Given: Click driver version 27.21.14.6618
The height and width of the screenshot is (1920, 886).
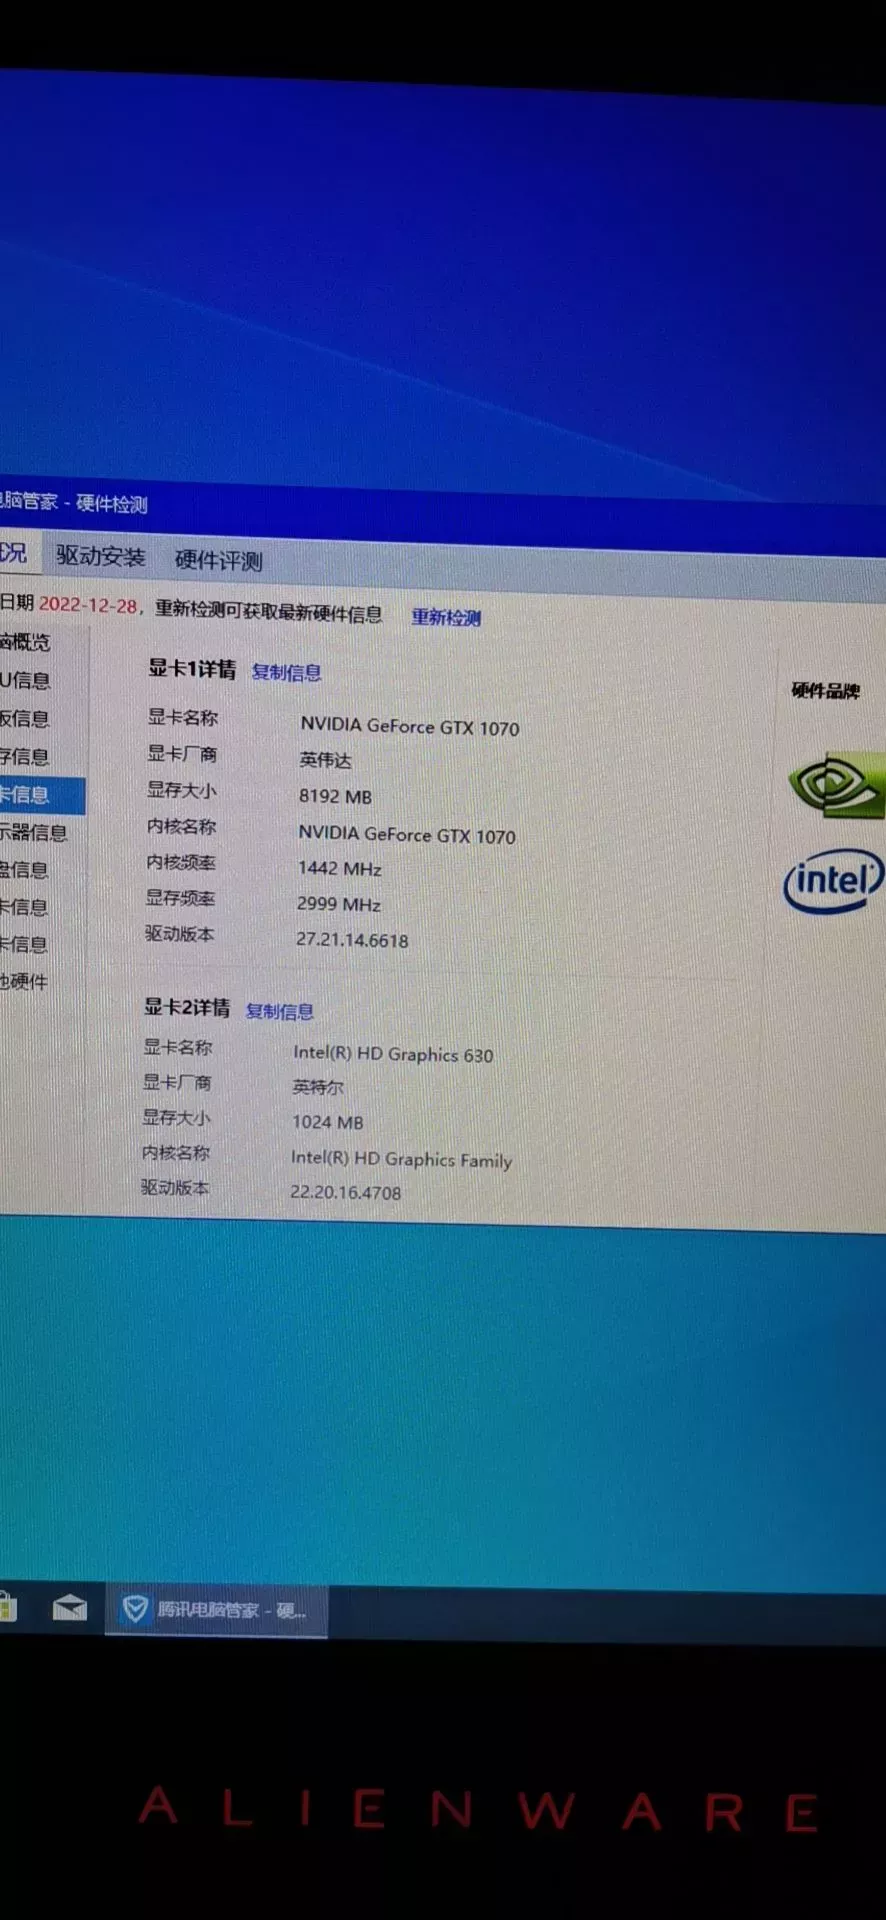Looking at the screenshot, I should click(x=352, y=940).
